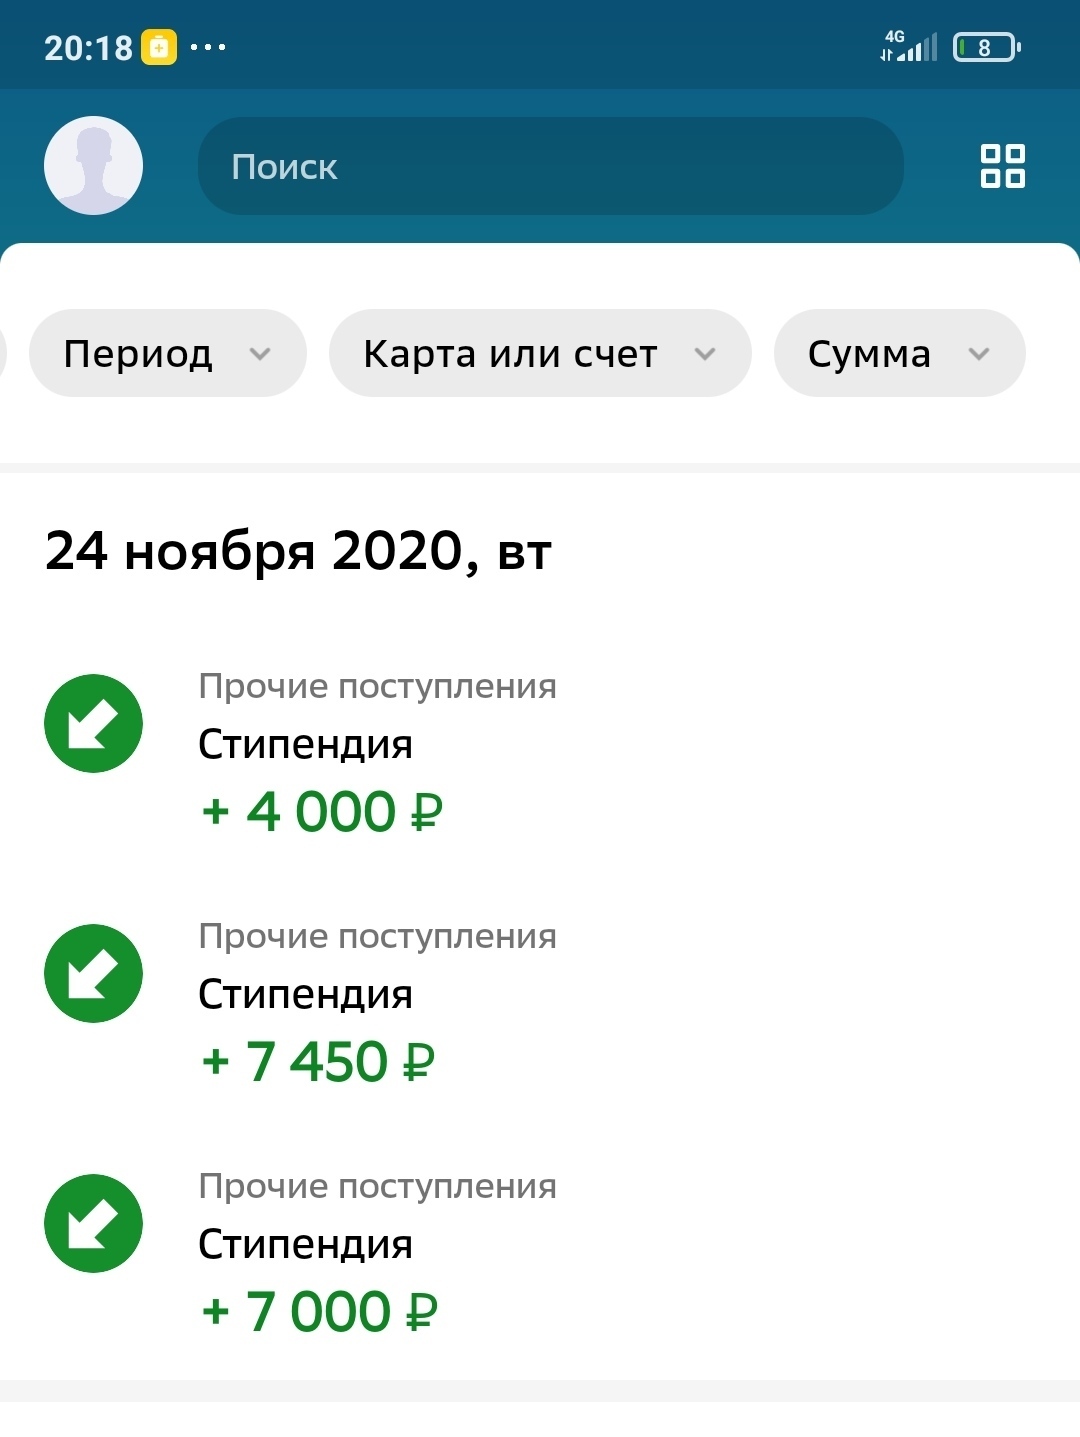Tap the three-dot notifications overflow in status bar

208,47
